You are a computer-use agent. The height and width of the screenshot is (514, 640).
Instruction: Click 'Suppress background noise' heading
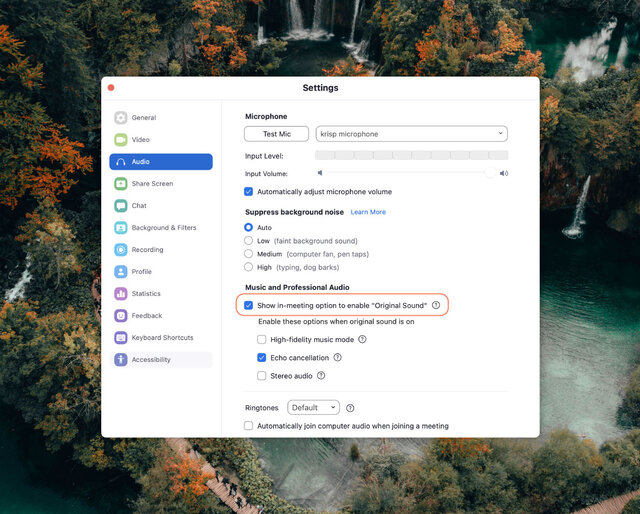[x=294, y=212]
